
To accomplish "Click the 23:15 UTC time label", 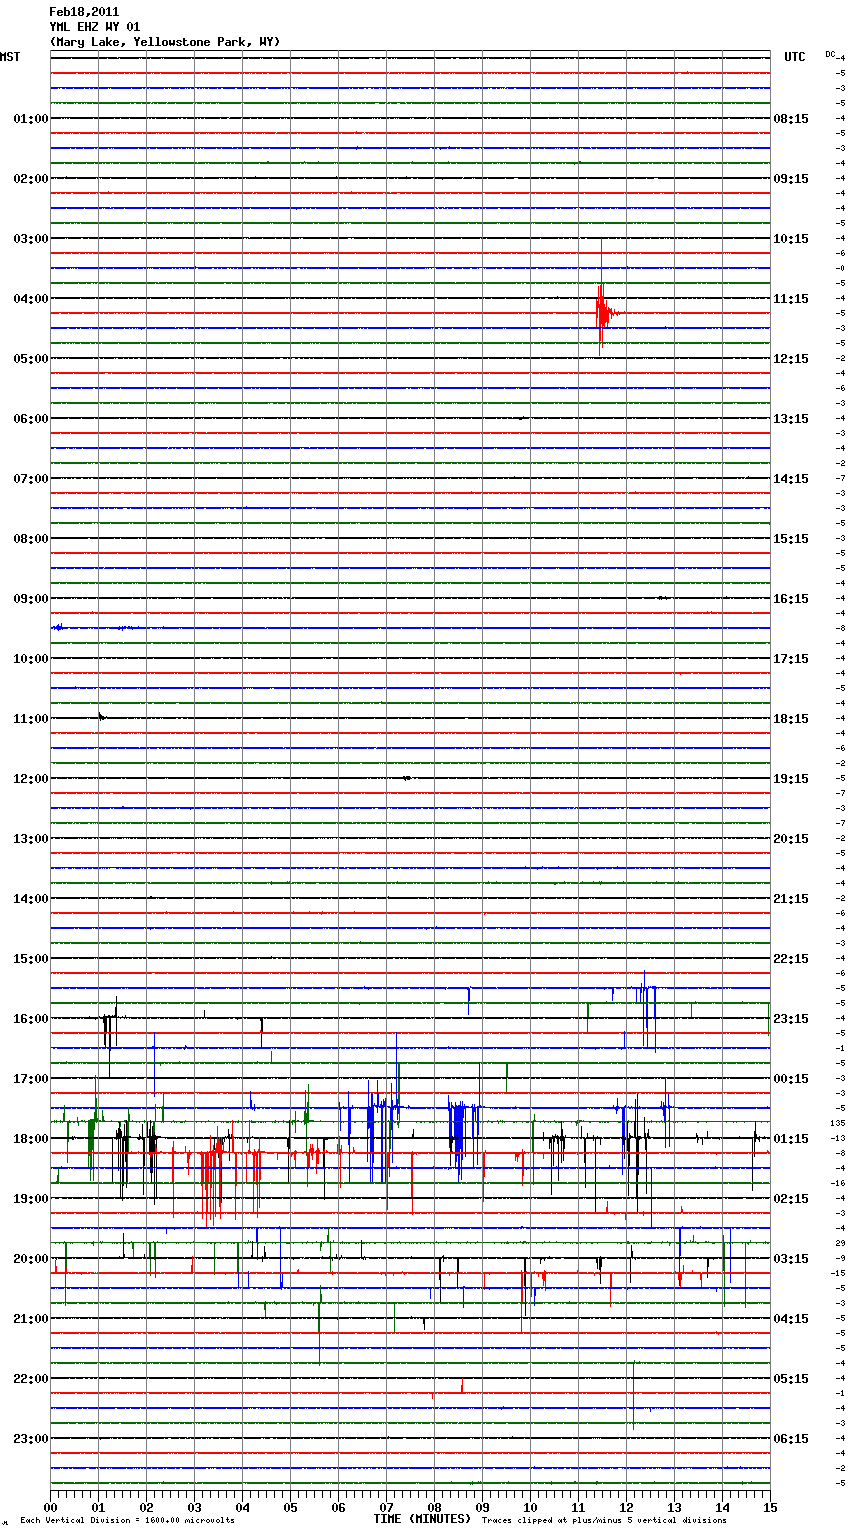I will point(791,1019).
